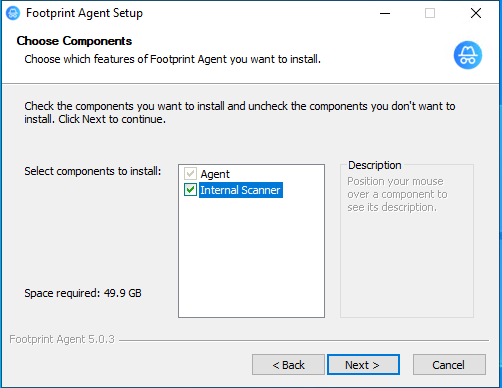Viewport: 502px width, 388px height.
Task: Close the setup window
Action: point(476,13)
